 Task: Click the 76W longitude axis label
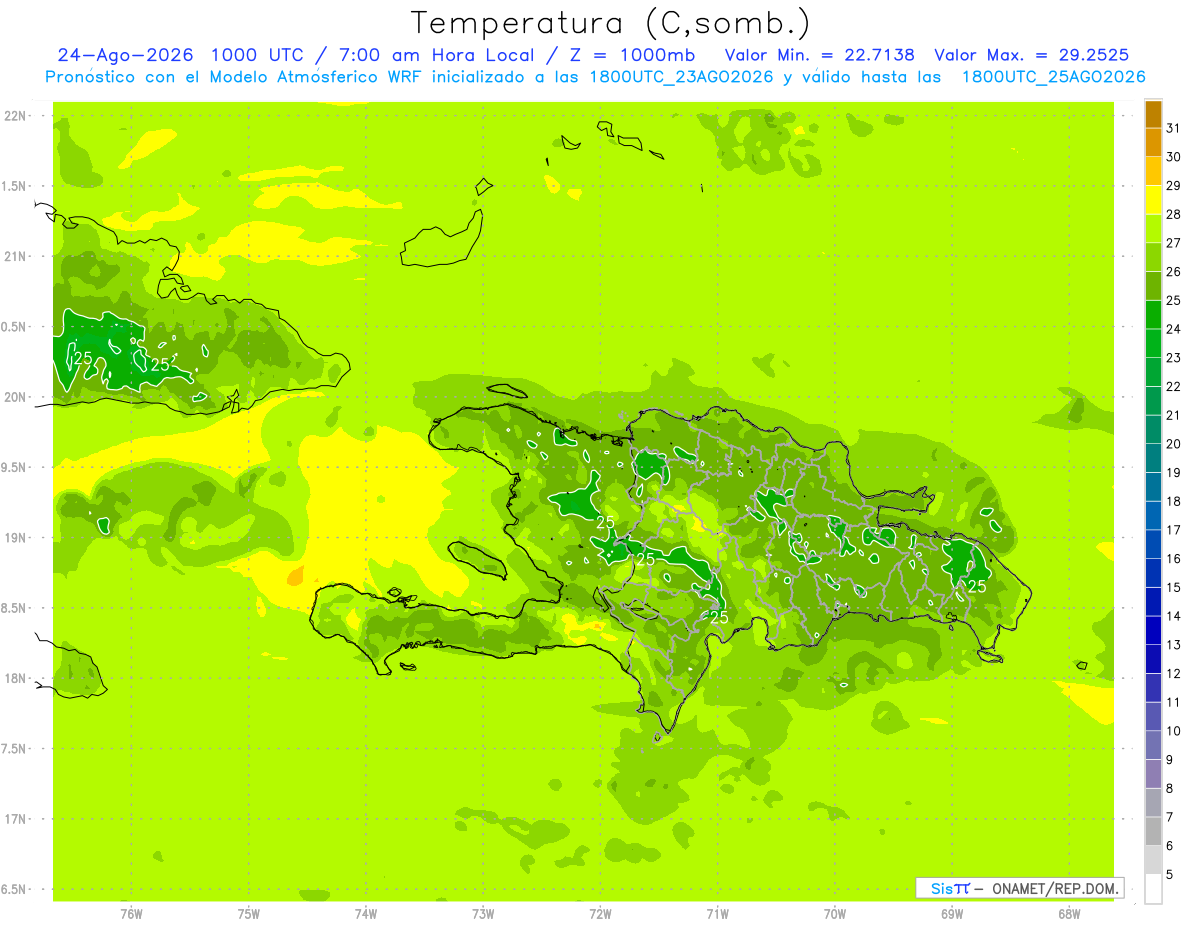[131, 913]
